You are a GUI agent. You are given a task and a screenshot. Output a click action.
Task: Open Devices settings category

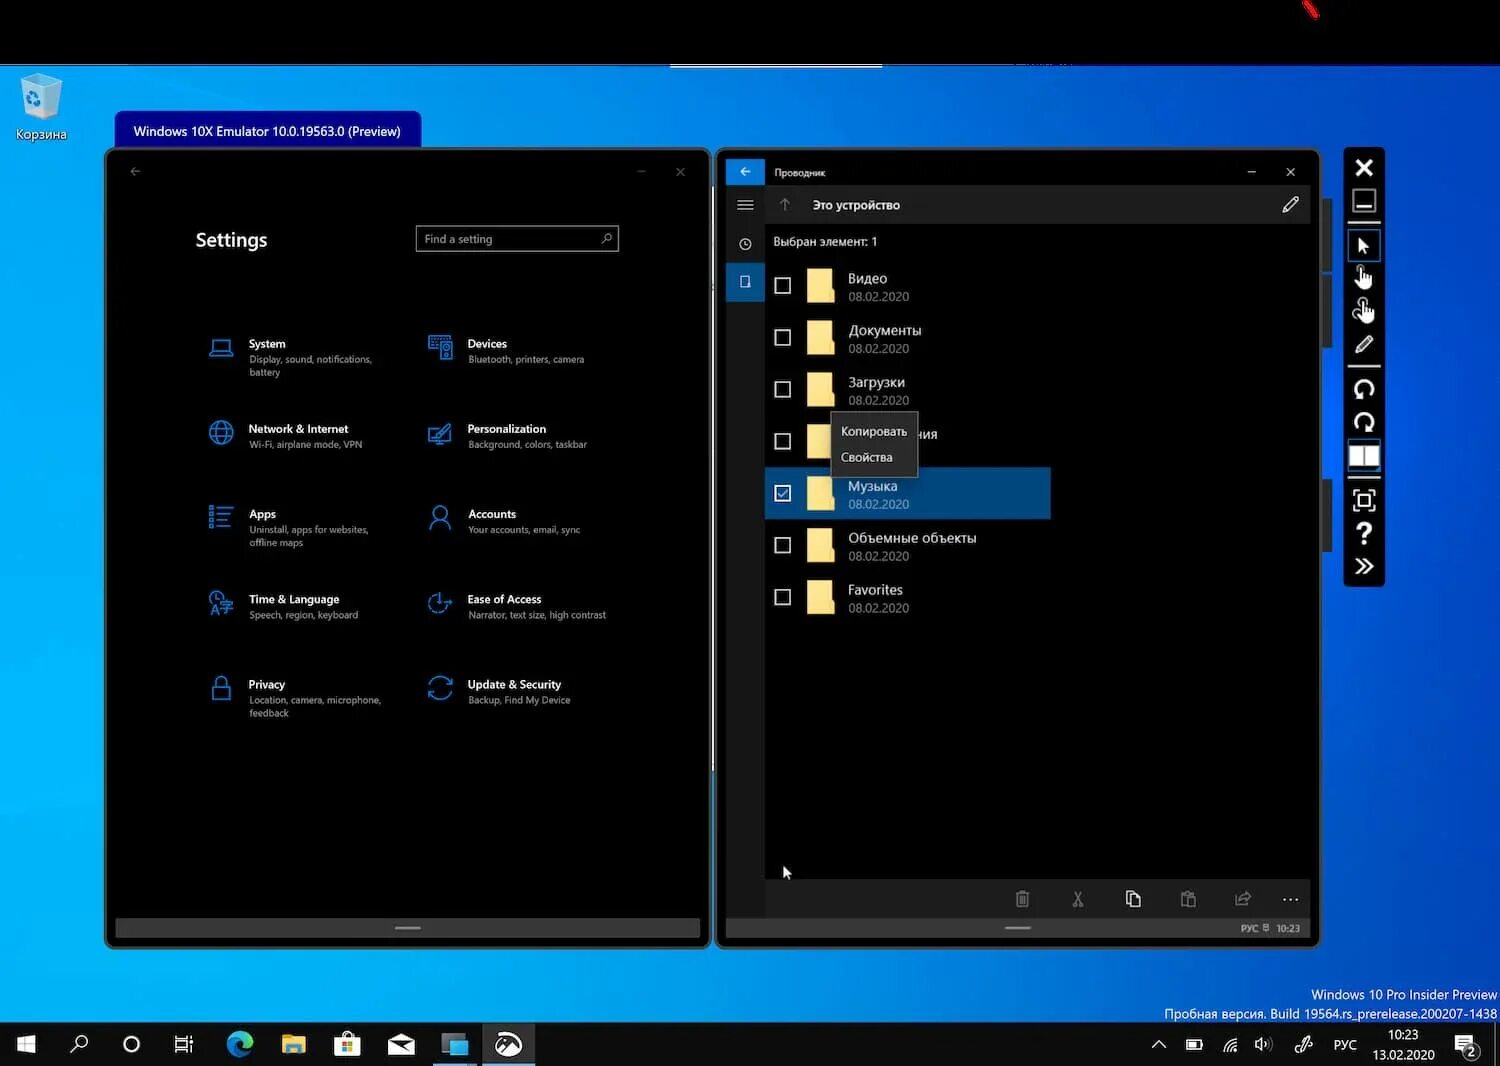click(506, 351)
